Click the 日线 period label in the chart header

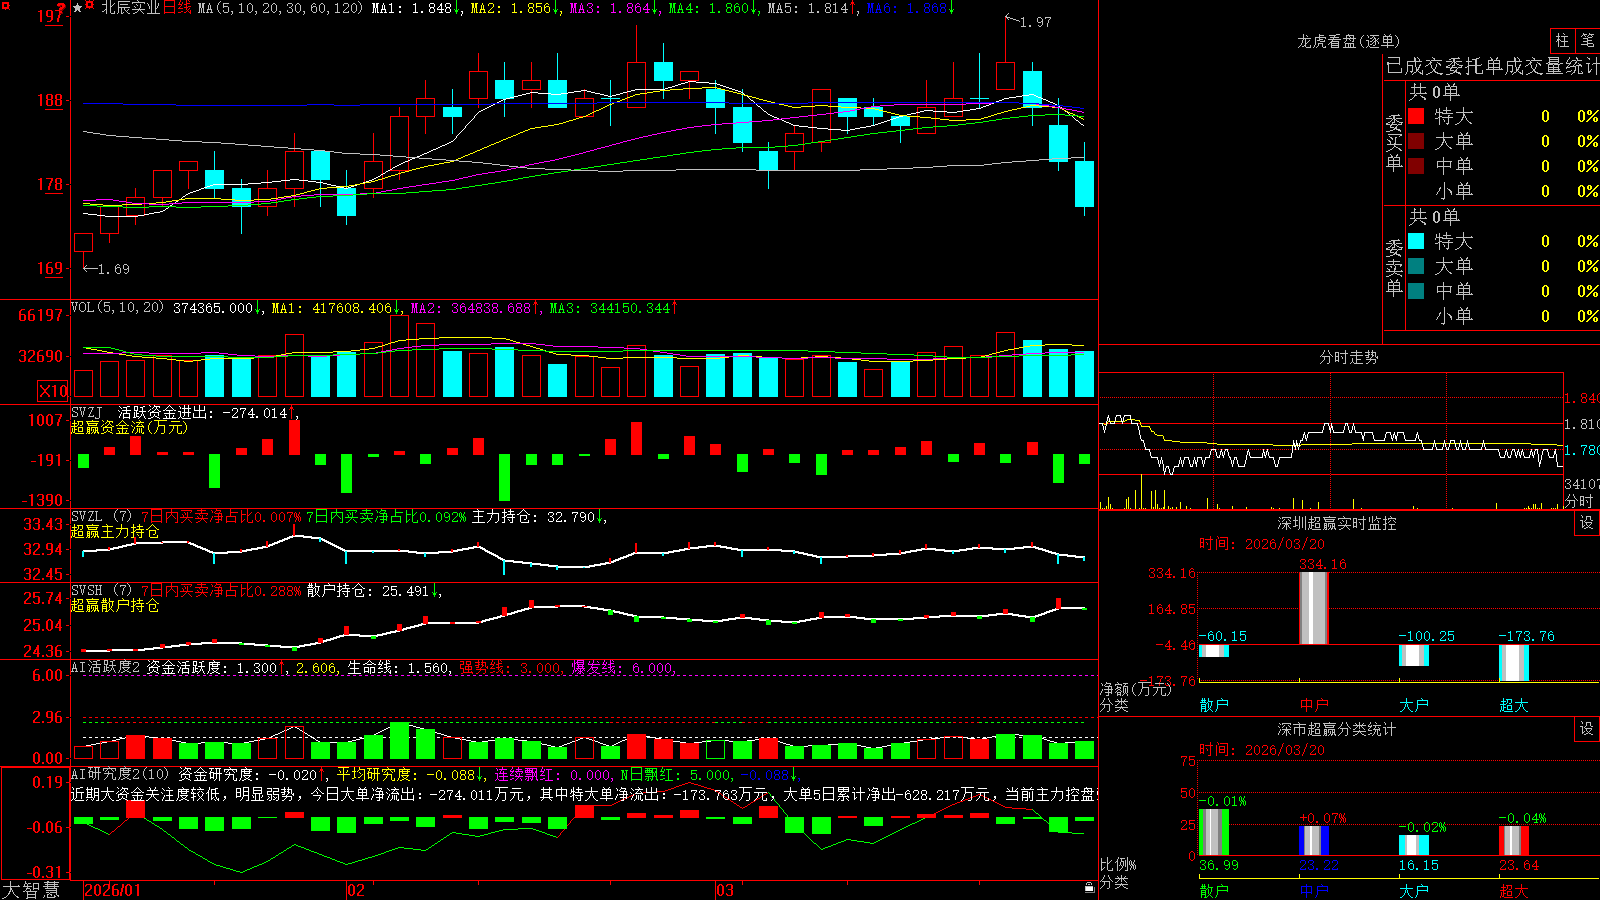pyautogui.click(x=176, y=8)
